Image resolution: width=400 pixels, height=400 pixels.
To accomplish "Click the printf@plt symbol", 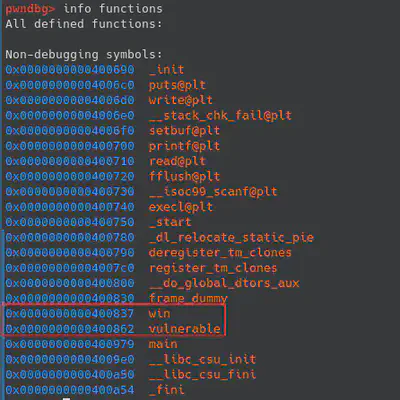I will pyautogui.click(x=184, y=146).
